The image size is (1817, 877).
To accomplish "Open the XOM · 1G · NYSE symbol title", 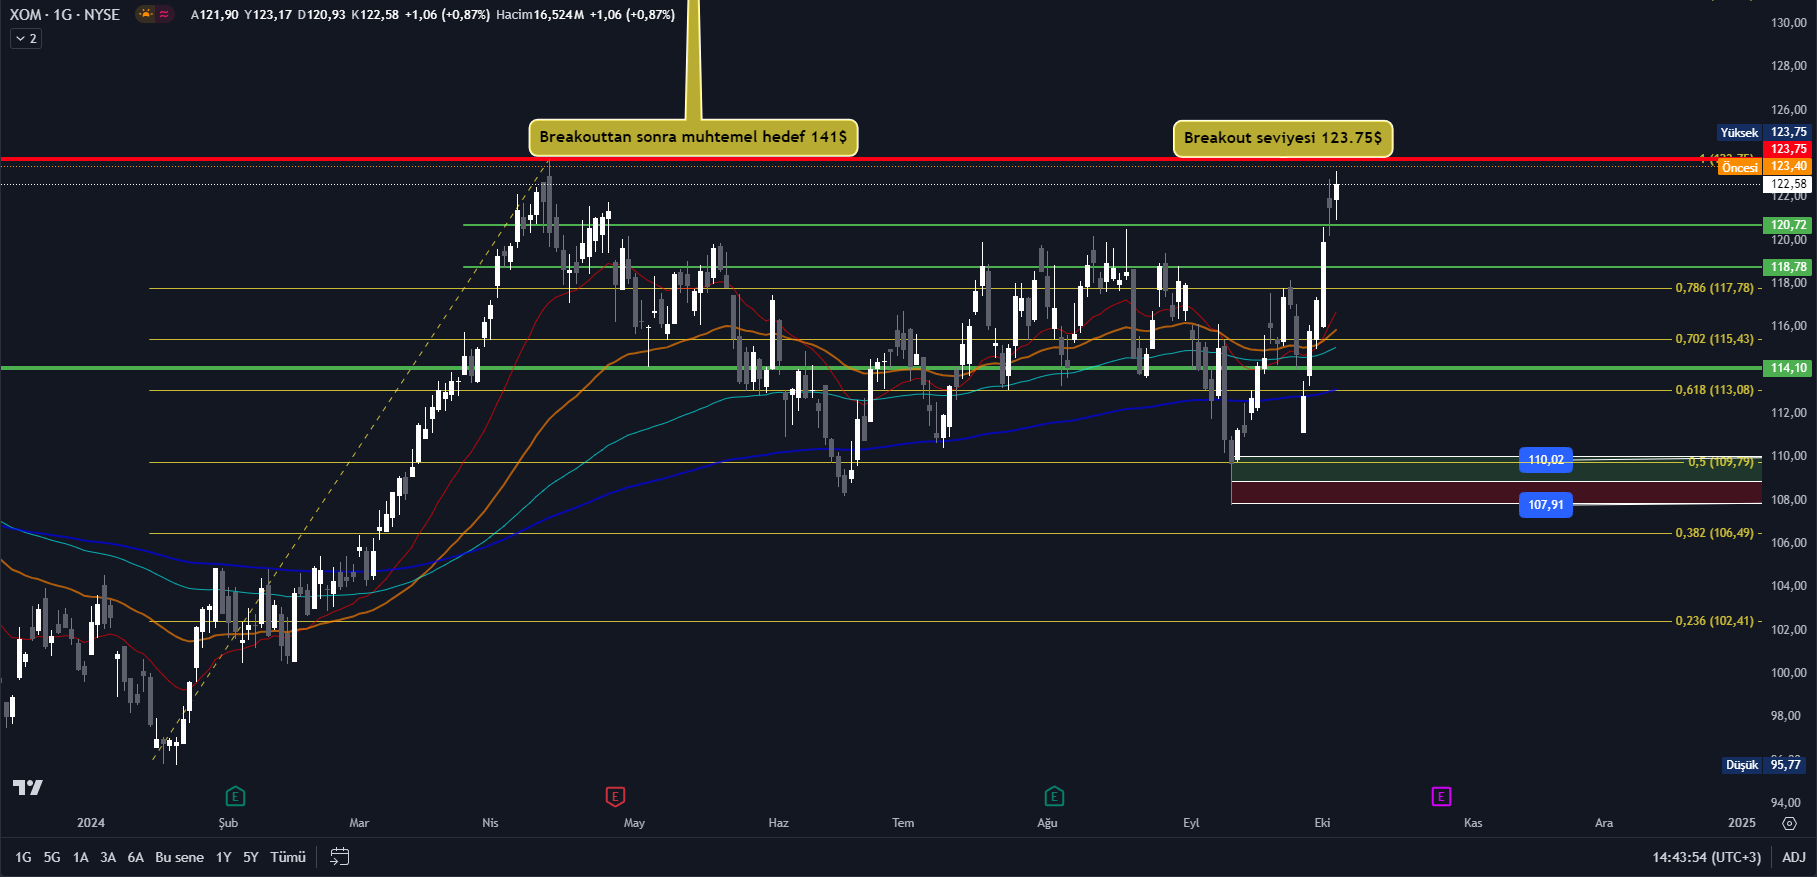I will (x=65, y=14).
